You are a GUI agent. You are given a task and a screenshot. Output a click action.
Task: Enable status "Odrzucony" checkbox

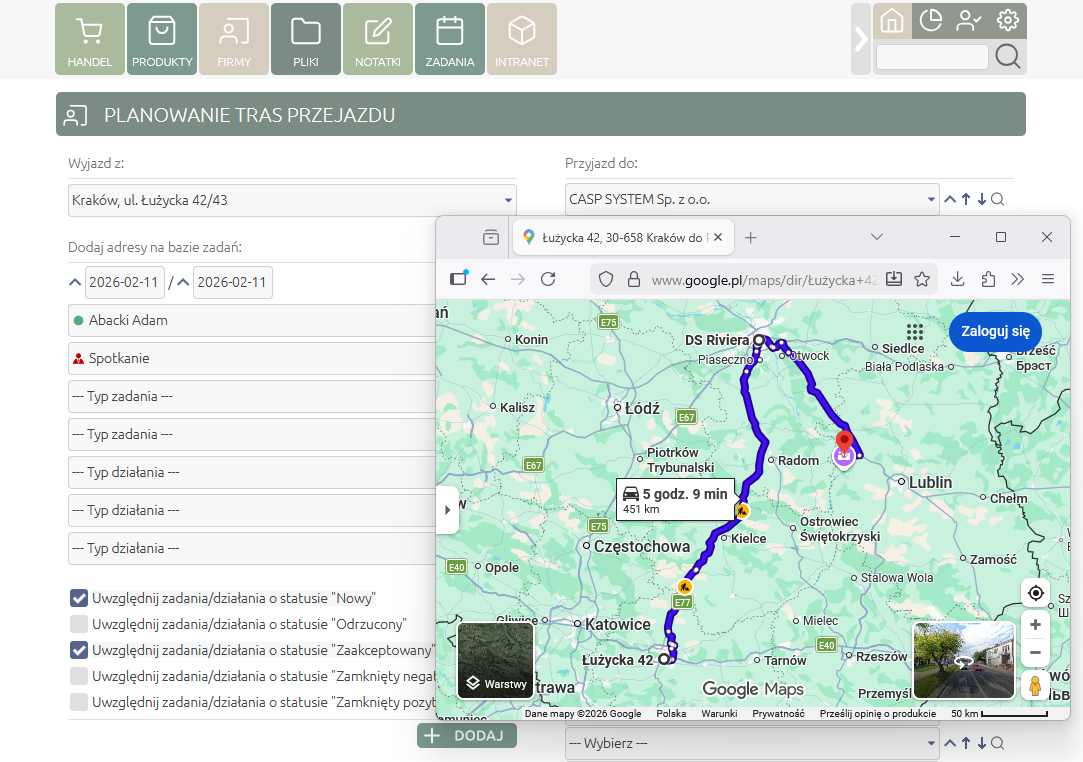pyautogui.click(x=78, y=624)
